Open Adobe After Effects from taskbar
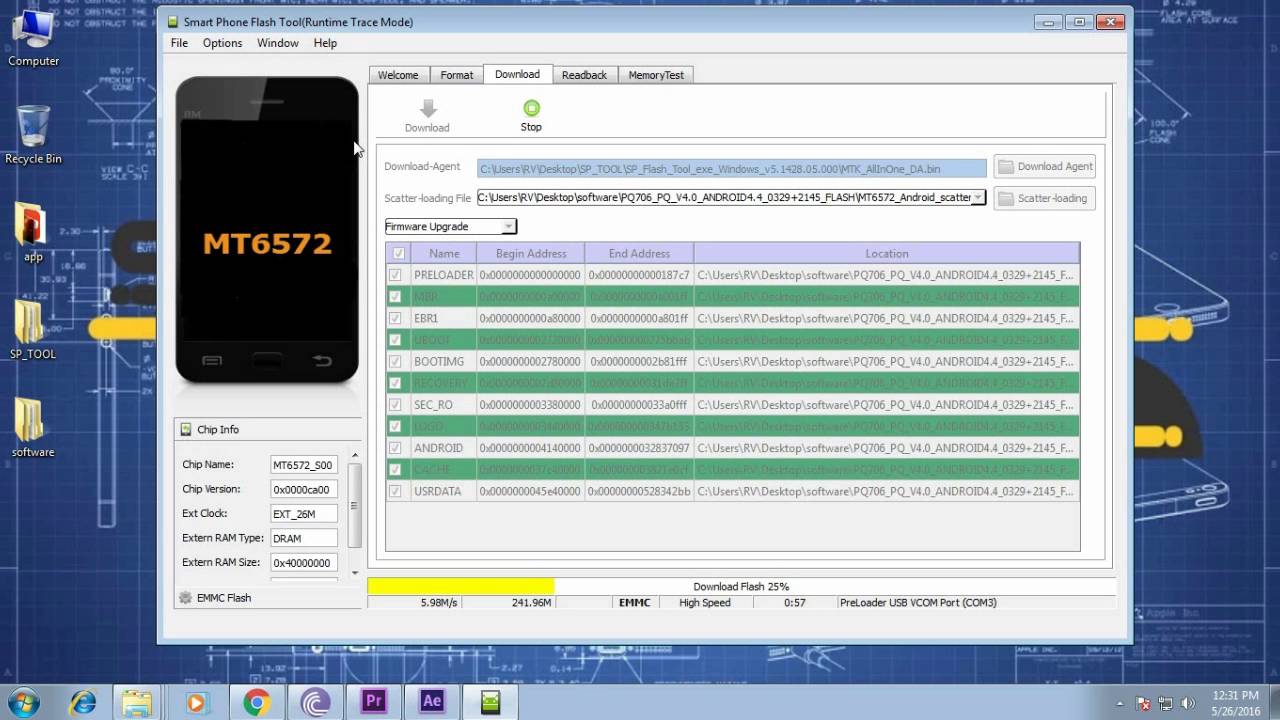This screenshot has height=720, width=1280. pos(432,701)
